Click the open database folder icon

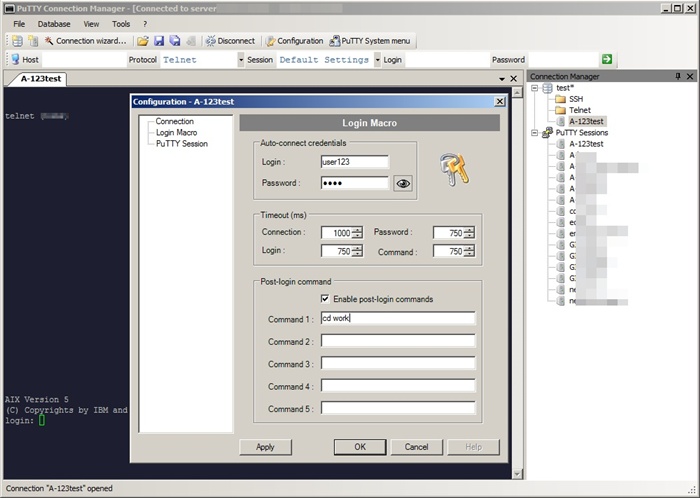click(x=143, y=41)
